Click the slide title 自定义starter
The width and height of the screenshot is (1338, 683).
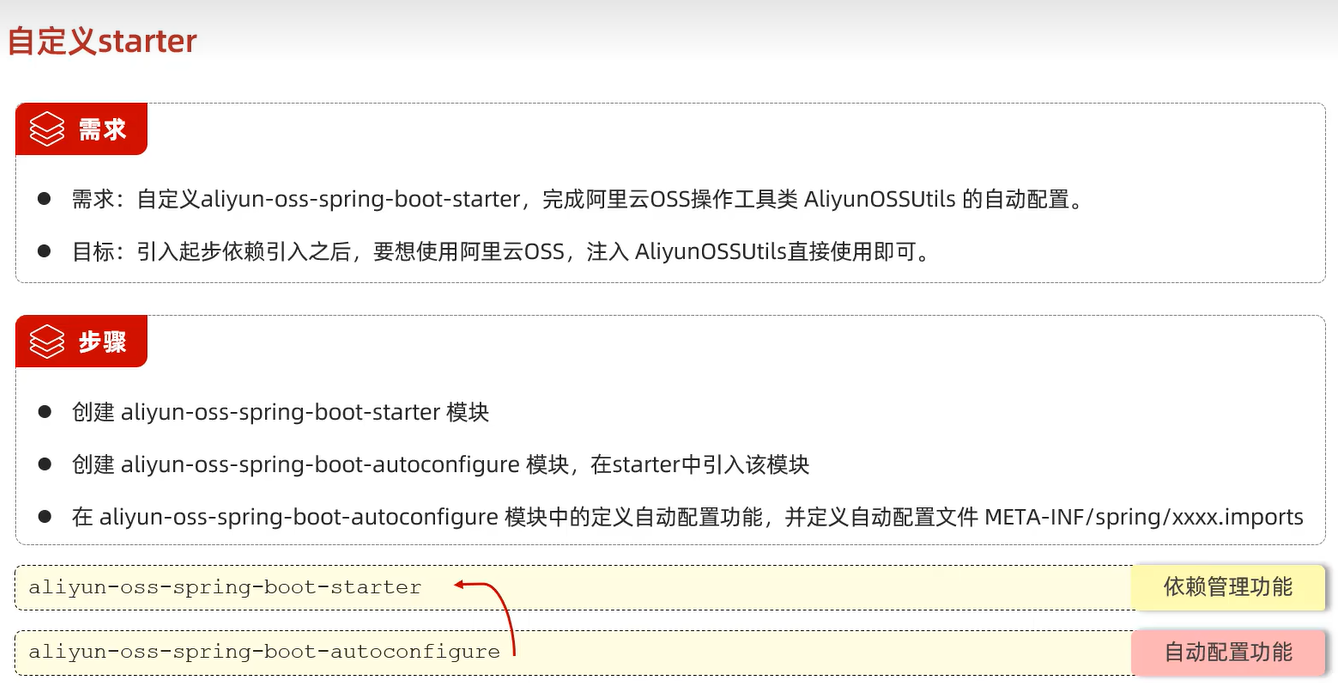pyautogui.click(x=102, y=41)
